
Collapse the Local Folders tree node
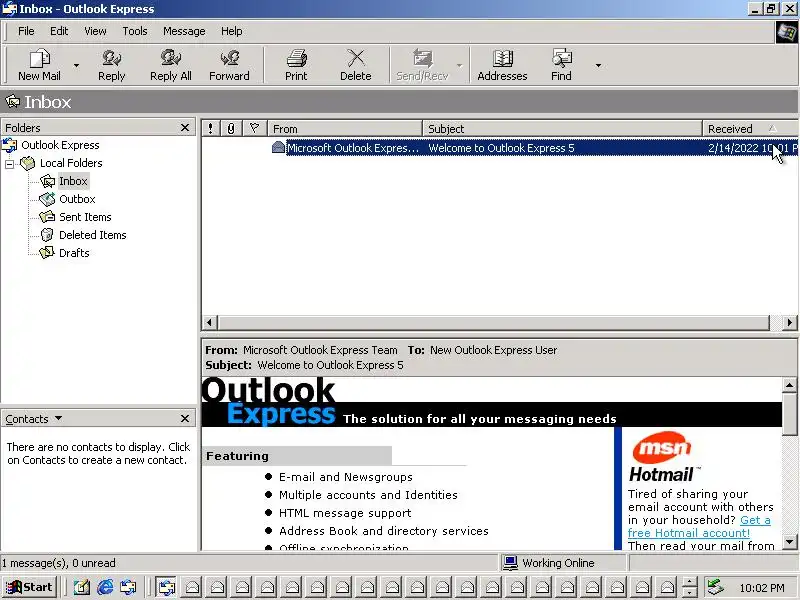click(x=9, y=164)
